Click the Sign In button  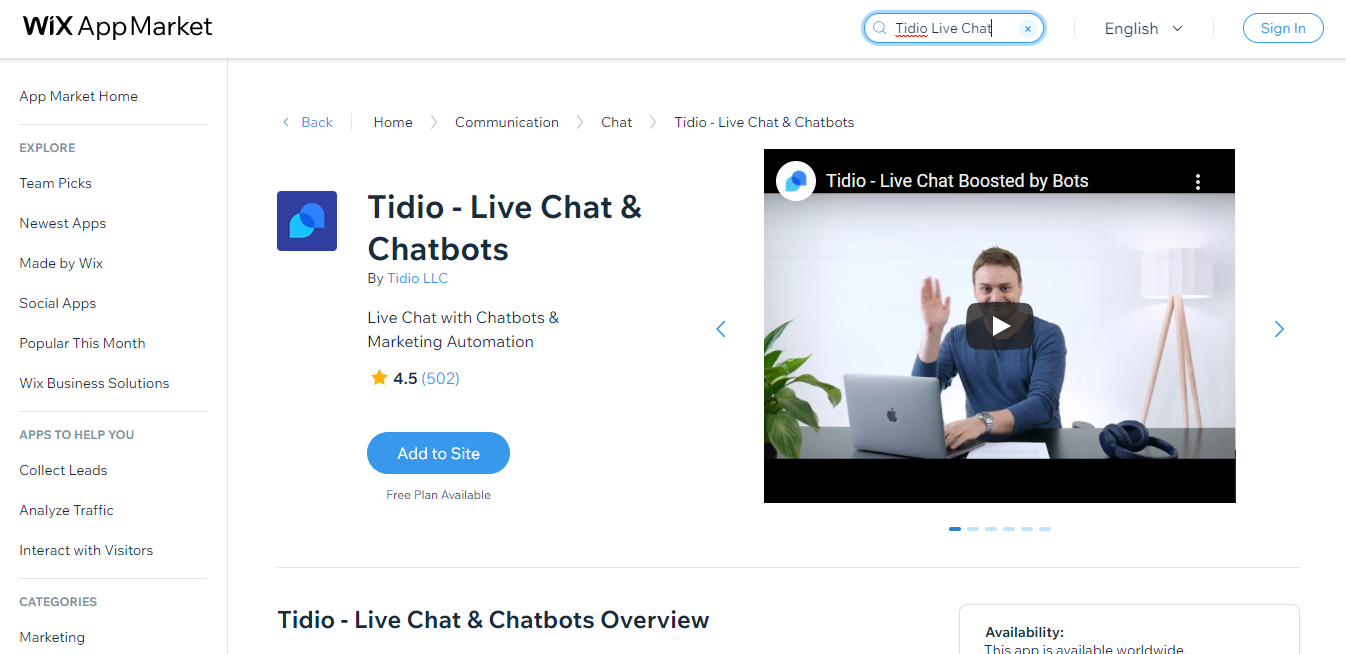pyautogui.click(x=1283, y=28)
